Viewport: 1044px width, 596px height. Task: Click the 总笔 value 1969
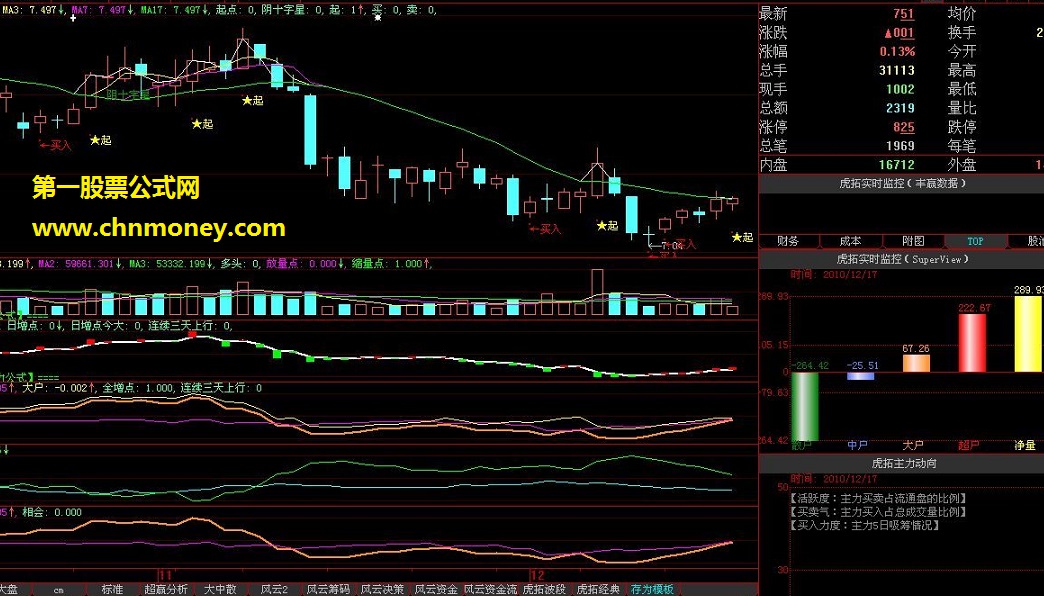900,145
